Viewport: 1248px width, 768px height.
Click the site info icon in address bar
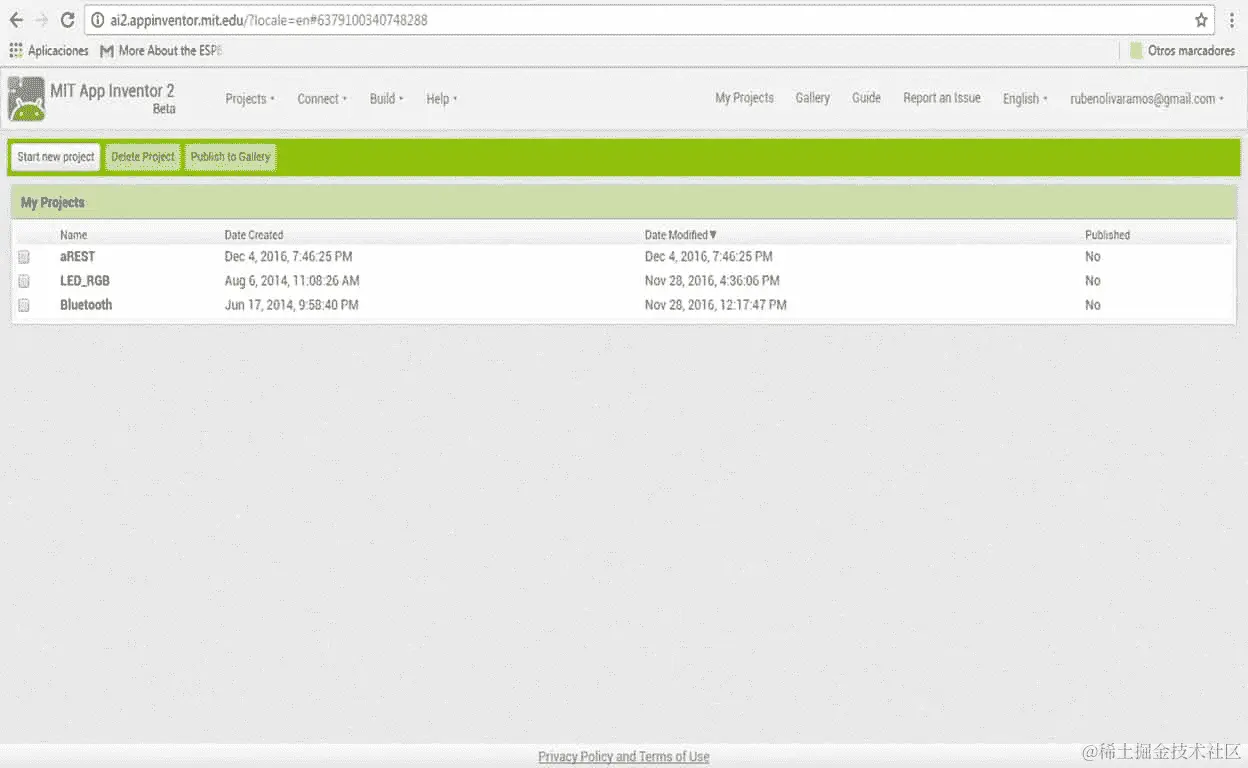[x=97, y=20]
